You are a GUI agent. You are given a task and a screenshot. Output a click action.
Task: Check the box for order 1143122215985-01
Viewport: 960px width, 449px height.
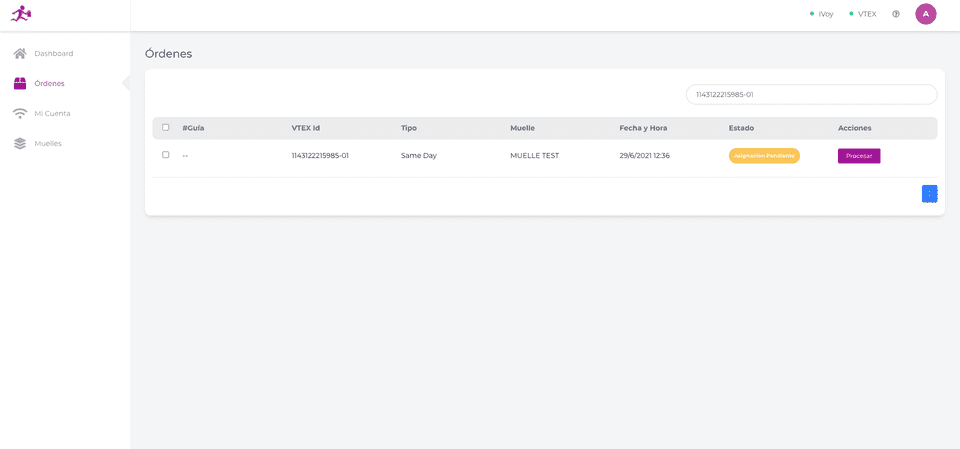[166, 155]
